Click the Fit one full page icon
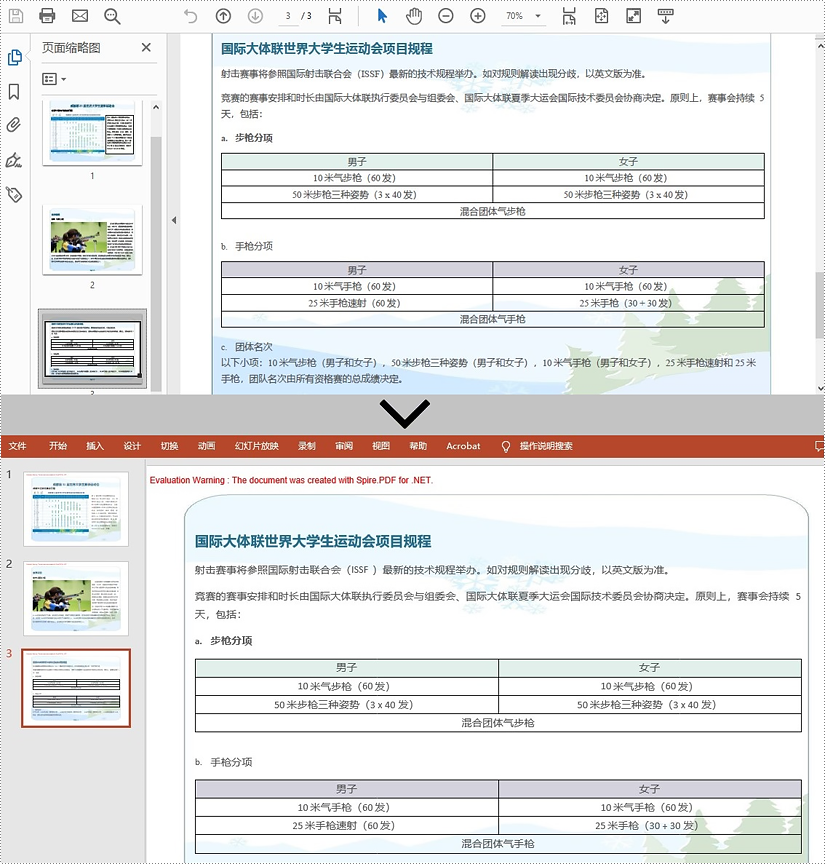Image resolution: width=825 pixels, height=864 pixels. tap(601, 16)
